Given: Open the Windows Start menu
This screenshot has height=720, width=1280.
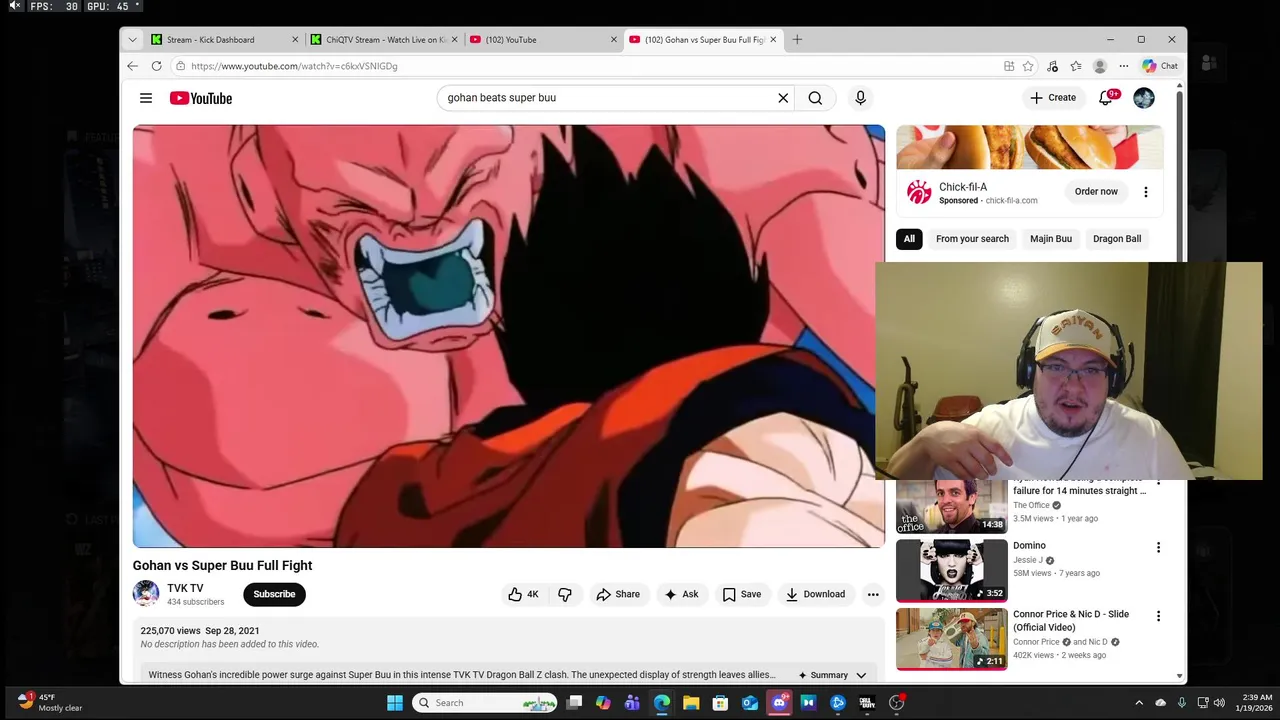Looking at the screenshot, I should pos(395,703).
